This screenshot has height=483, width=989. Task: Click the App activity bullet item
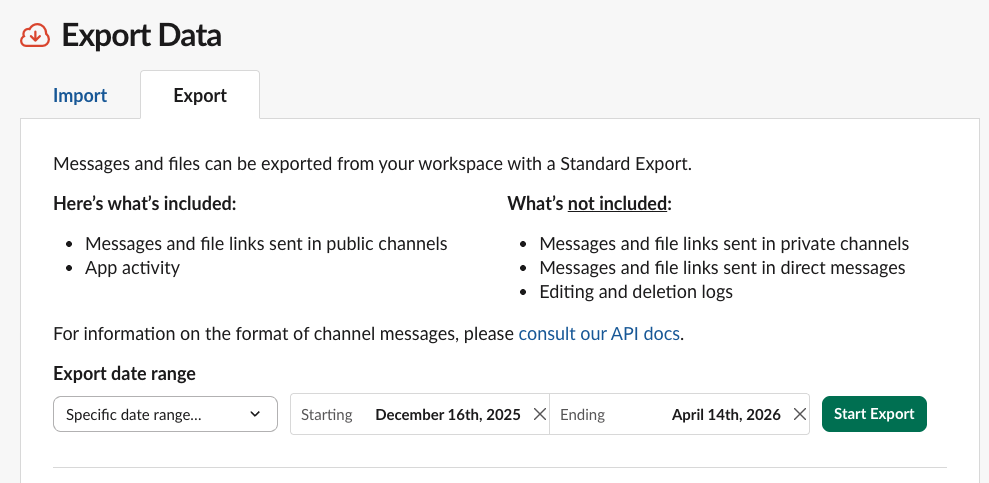pyautogui.click(x=132, y=267)
